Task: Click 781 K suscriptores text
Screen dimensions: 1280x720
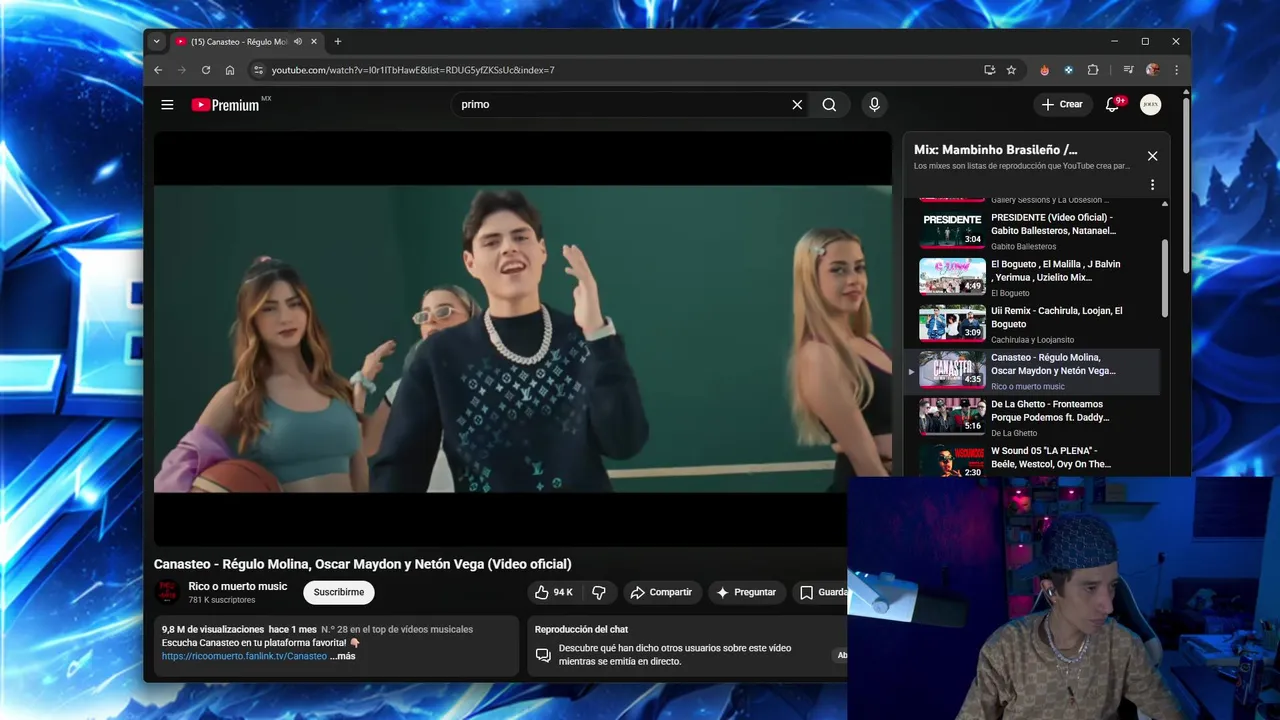Action: tap(222, 600)
